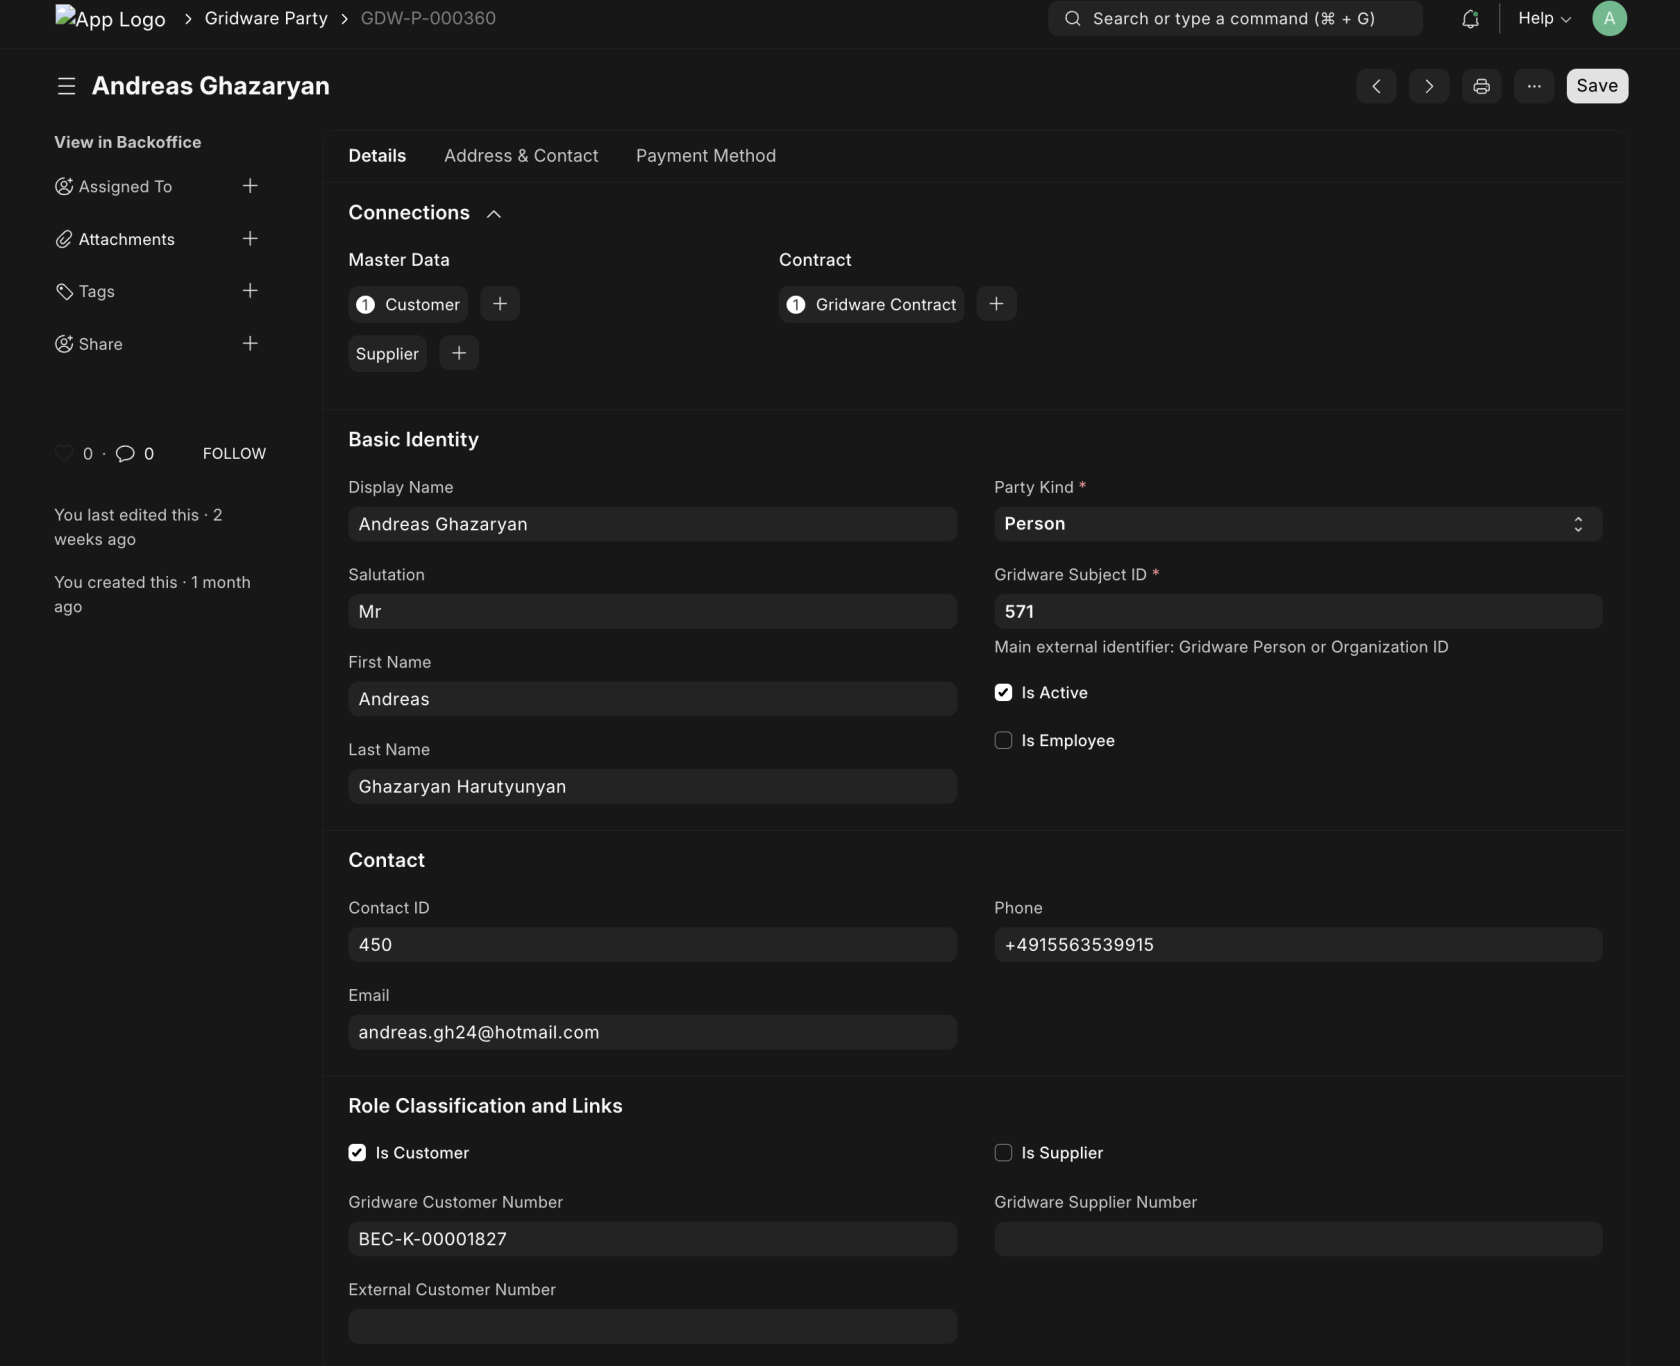Go to next record arrow
Image resolution: width=1680 pixels, height=1366 pixels.
point(1429,86)
